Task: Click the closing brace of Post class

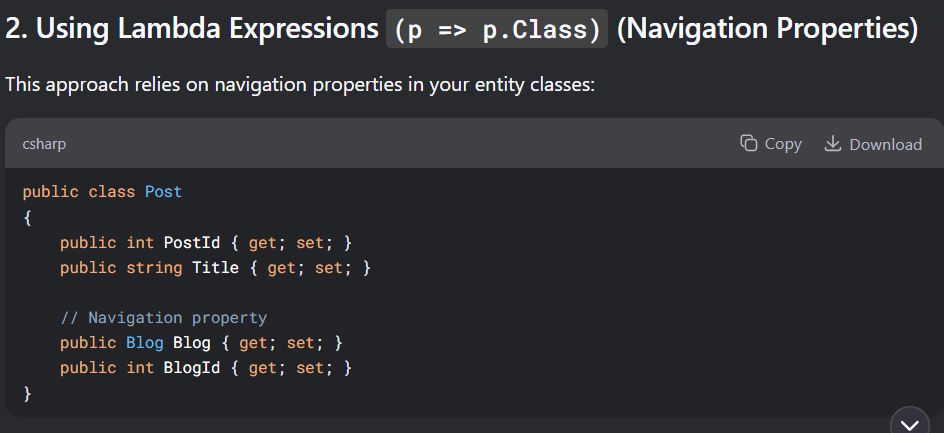Action: coord(27,393)
